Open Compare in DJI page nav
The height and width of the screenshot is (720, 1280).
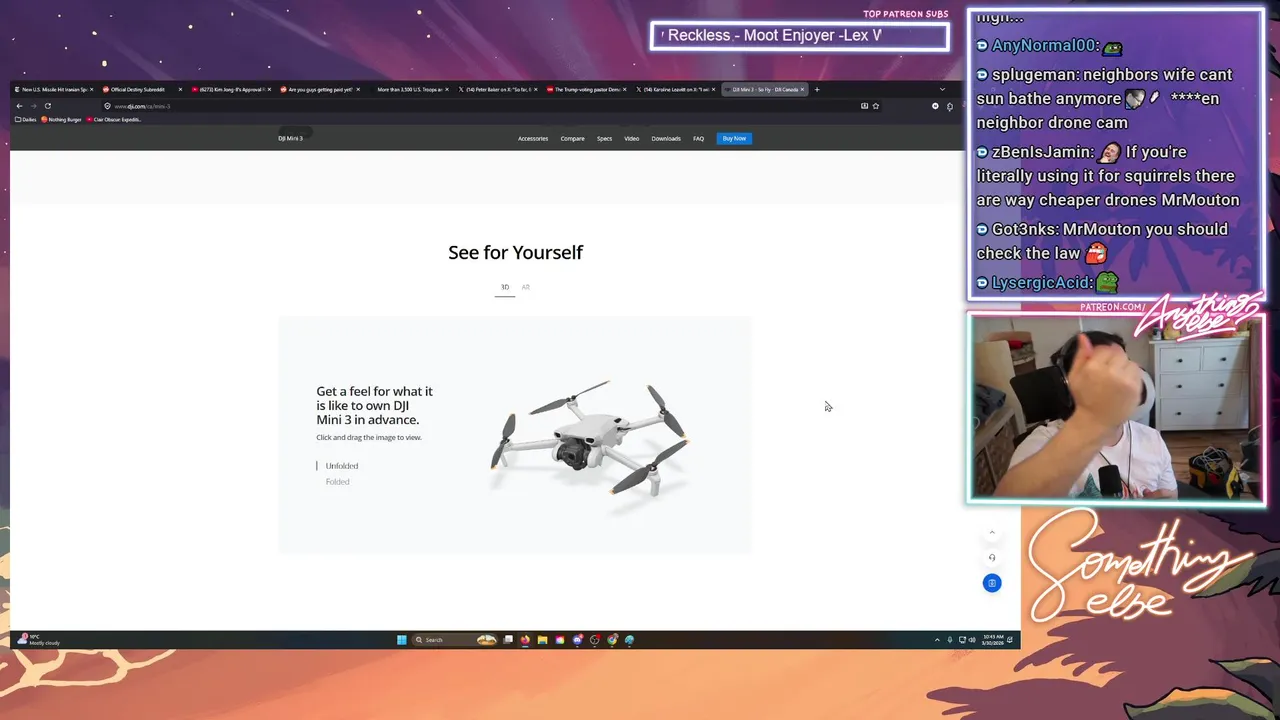(x=572, y=138)
